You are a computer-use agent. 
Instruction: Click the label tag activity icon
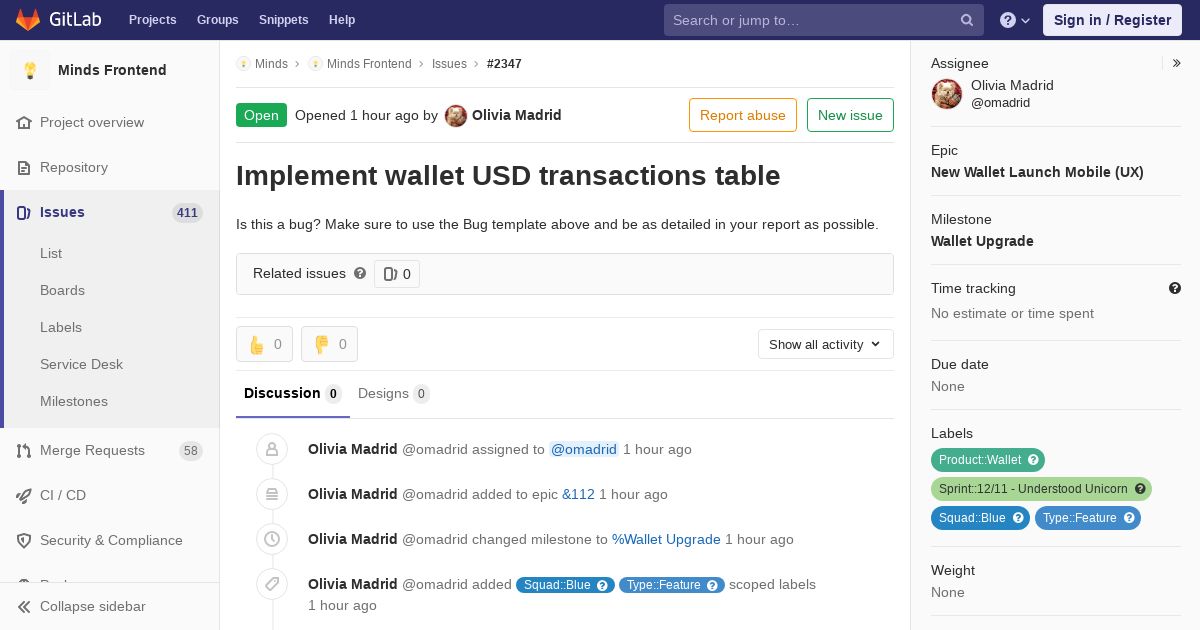tap(272, 584)
